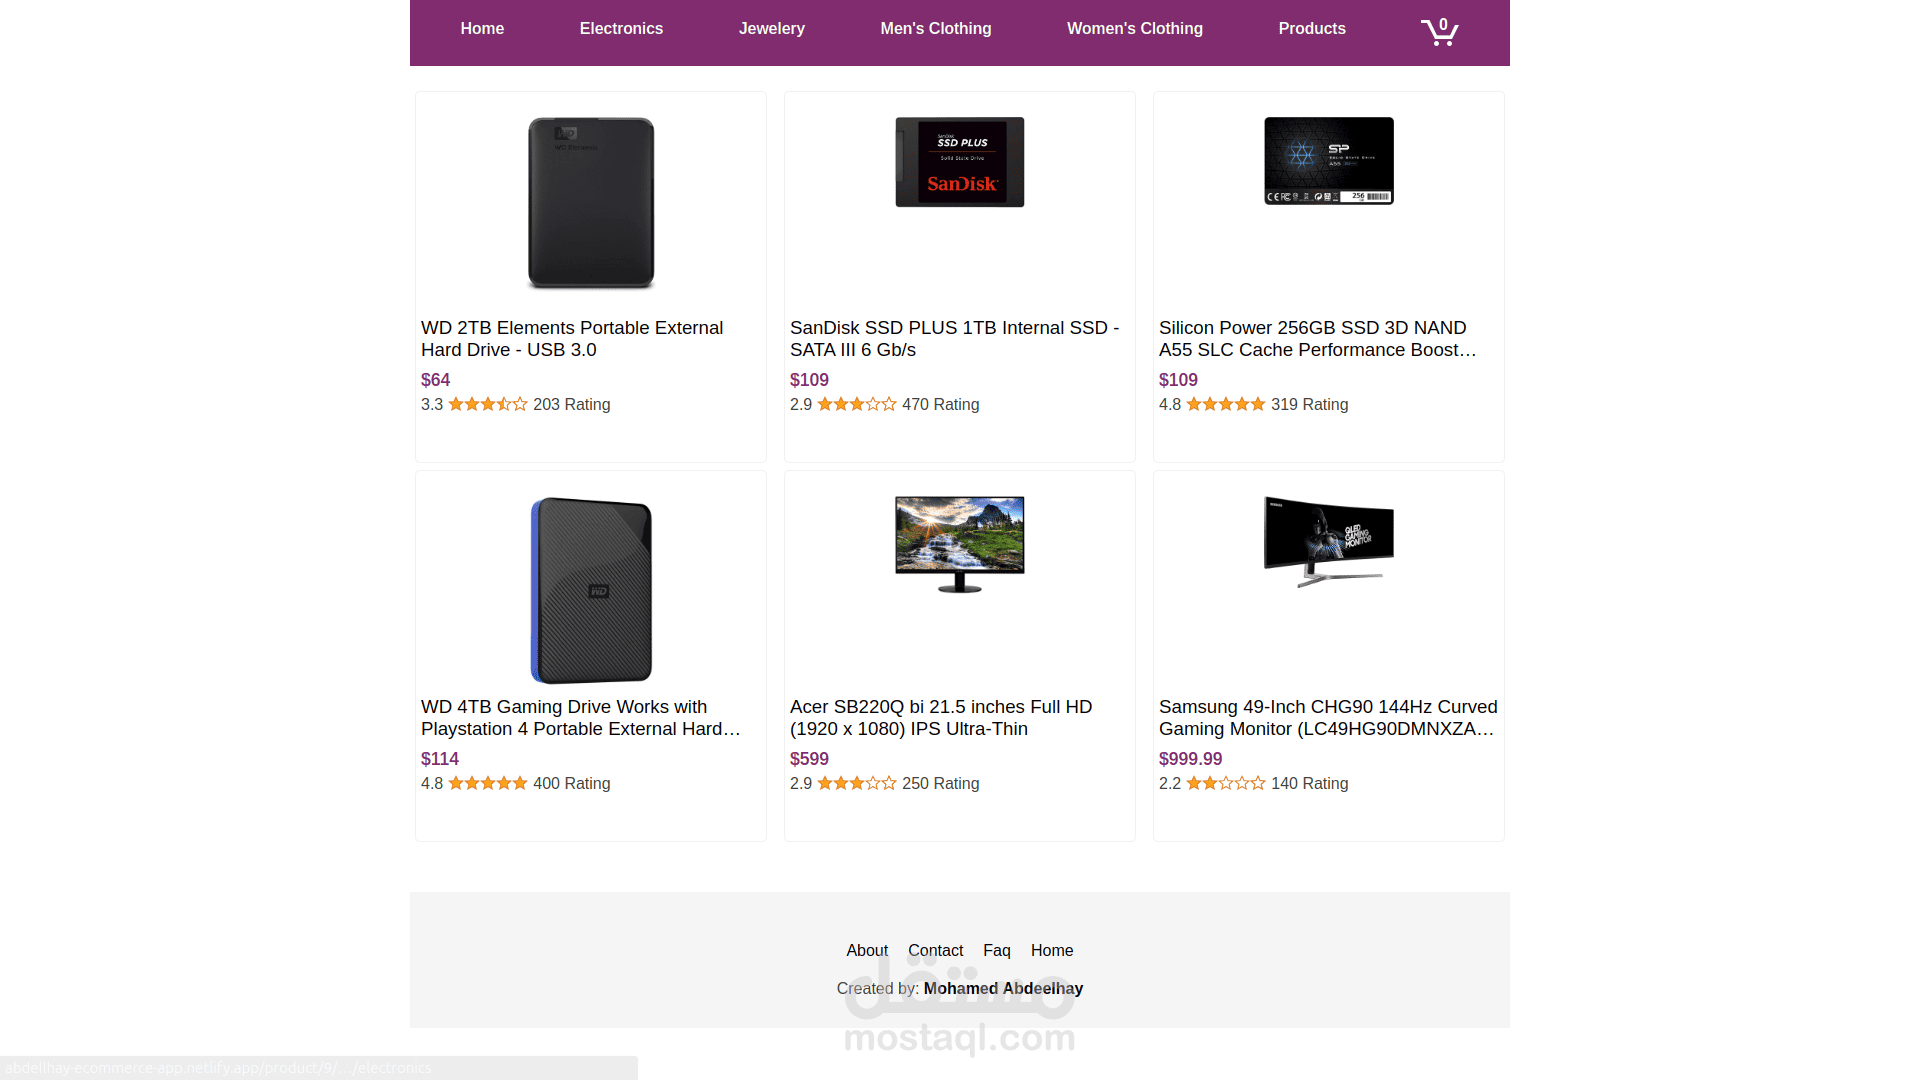Navigate to Women's Clothing category
Viewport: 1920px width, 1080px height.
point(1135,29)
